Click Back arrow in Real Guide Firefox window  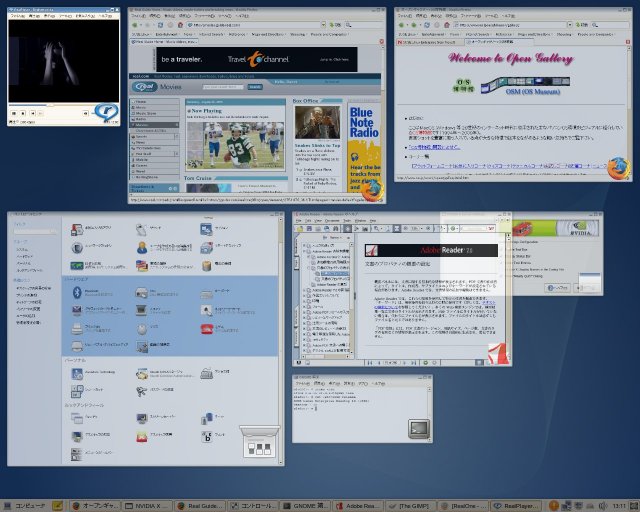tap(135, 25)
